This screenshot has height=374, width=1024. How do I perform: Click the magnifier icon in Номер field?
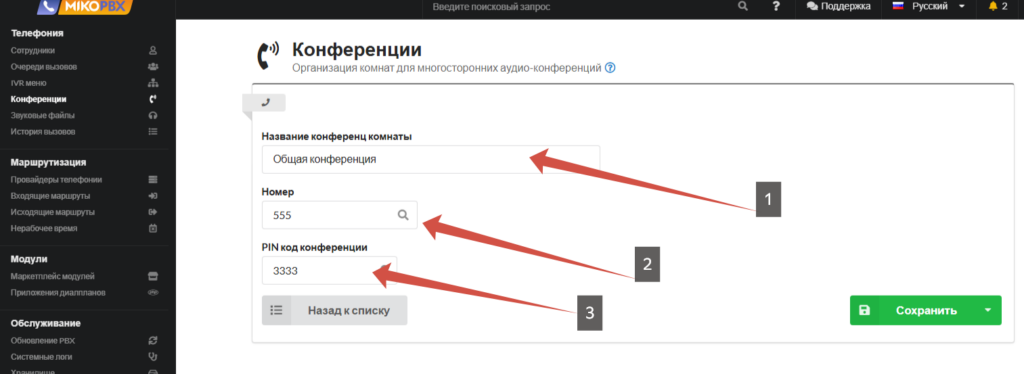(x=403, y=215)
